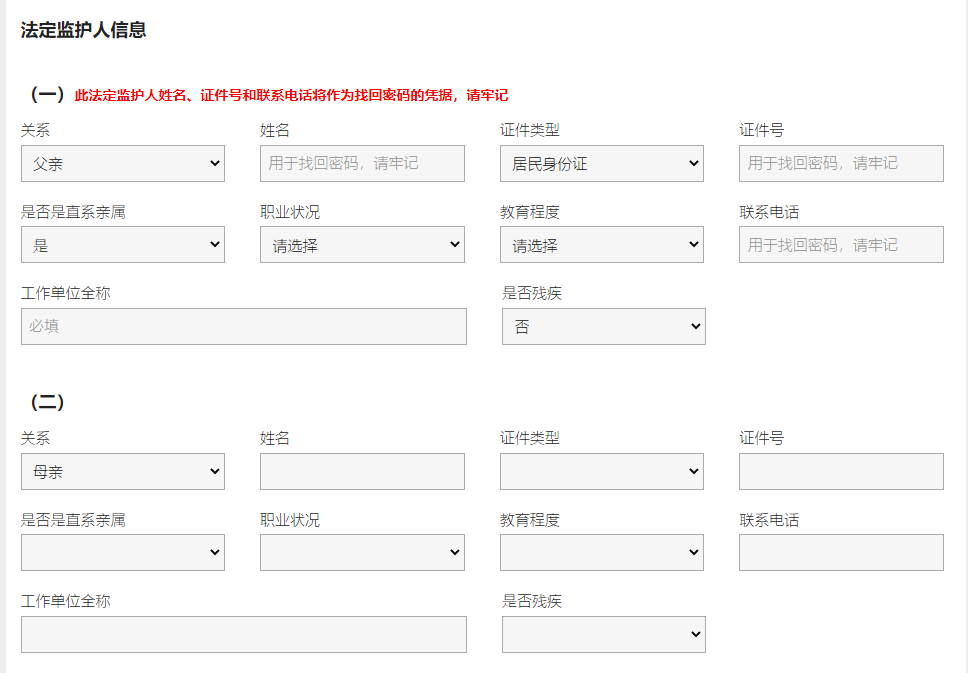Click the second guardian's 联系电话 field
The image size is (968, 673).
(x=841, y=552)
